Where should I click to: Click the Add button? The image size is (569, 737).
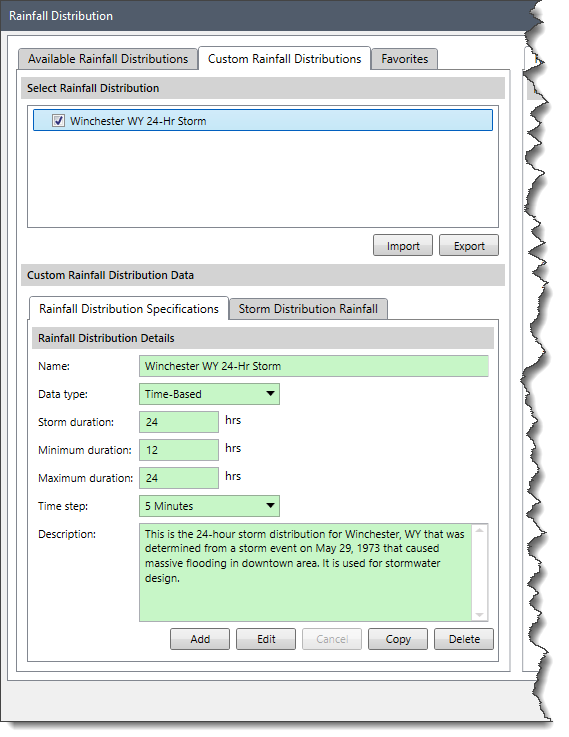tap(200, 639)
